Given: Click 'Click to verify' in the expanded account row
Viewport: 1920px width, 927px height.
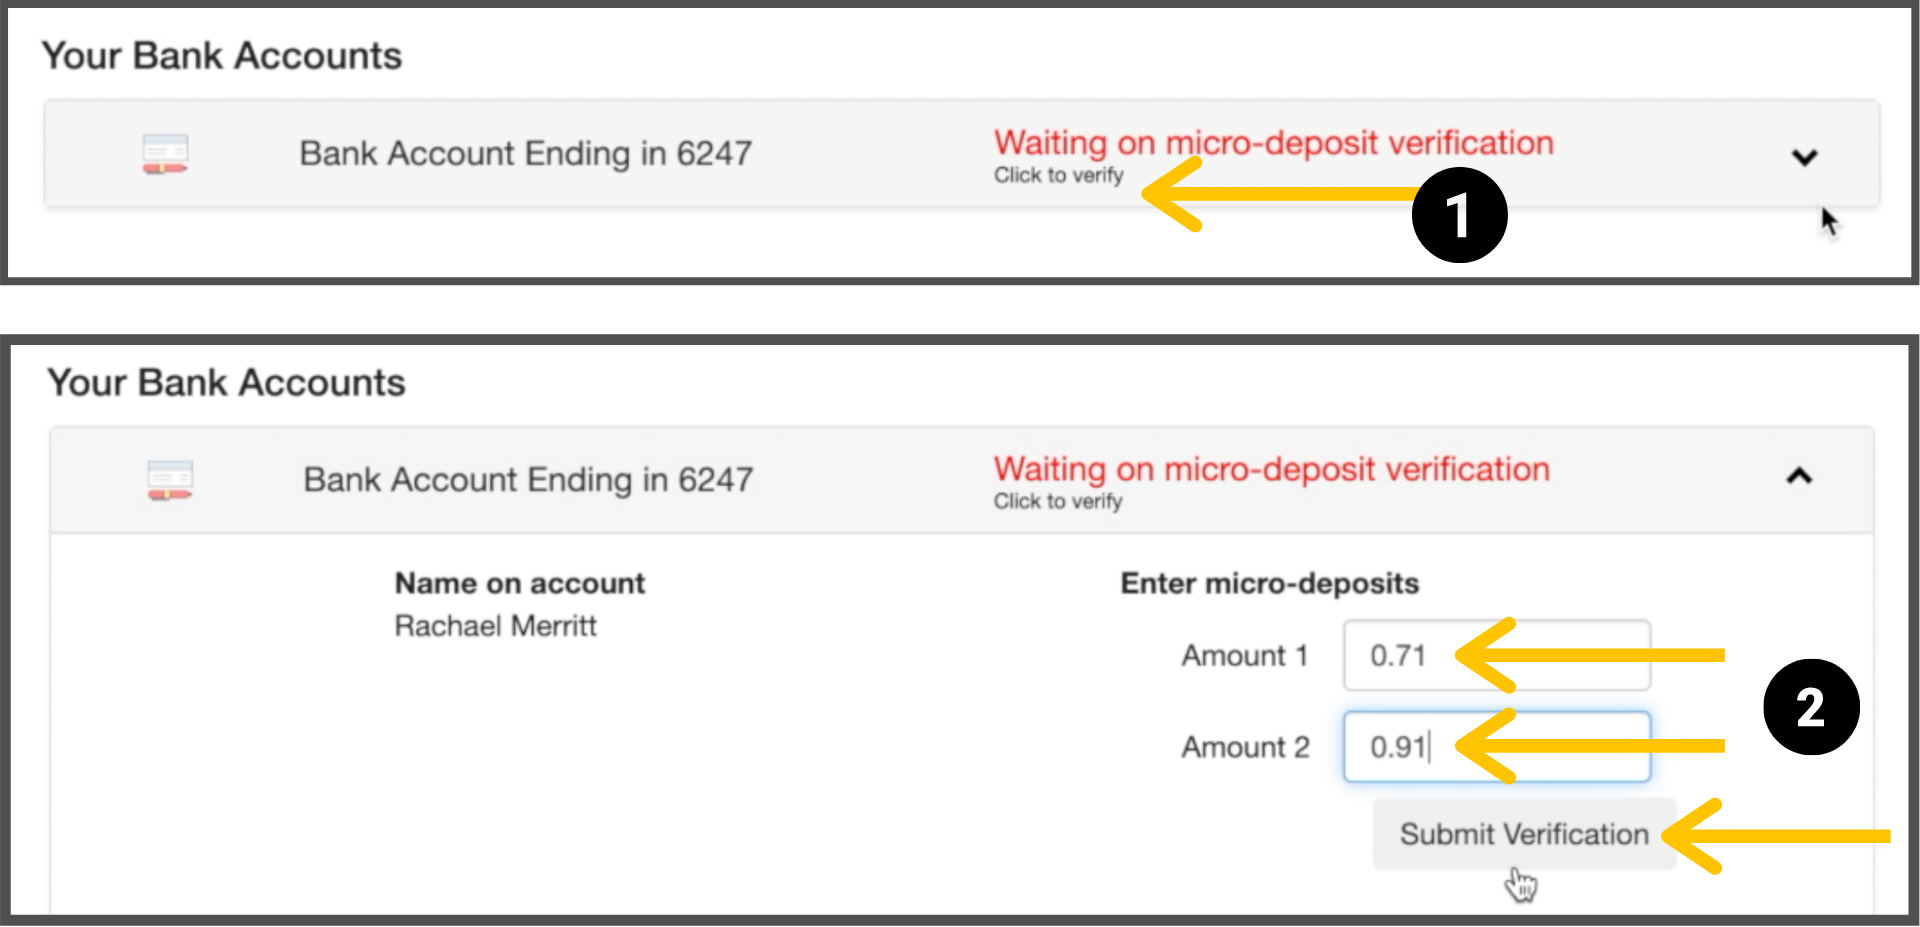Looking at the screenshot, I should [1058, 501].
